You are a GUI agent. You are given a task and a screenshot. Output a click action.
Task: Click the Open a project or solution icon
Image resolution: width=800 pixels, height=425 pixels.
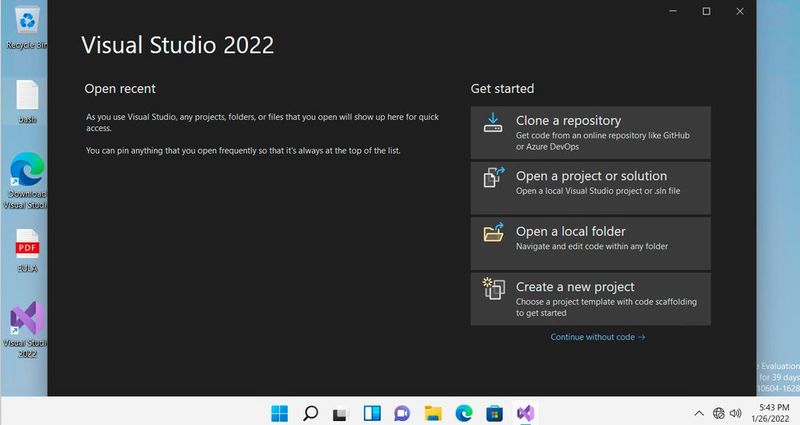493,177
